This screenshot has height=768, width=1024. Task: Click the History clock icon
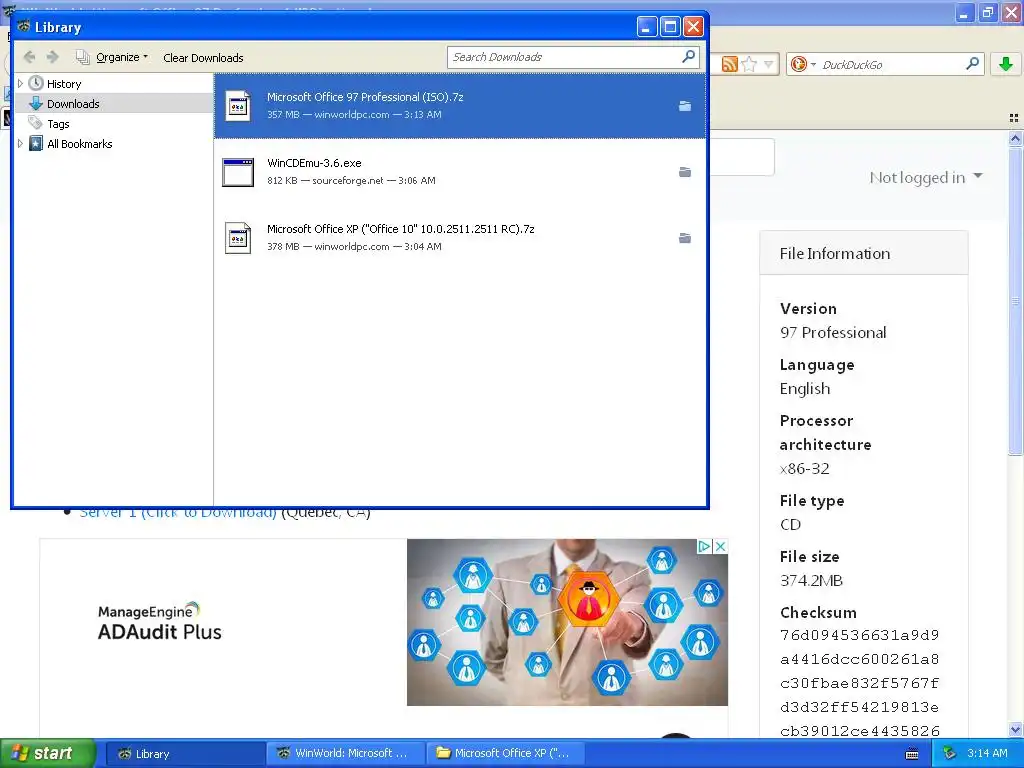pos(36,83)
